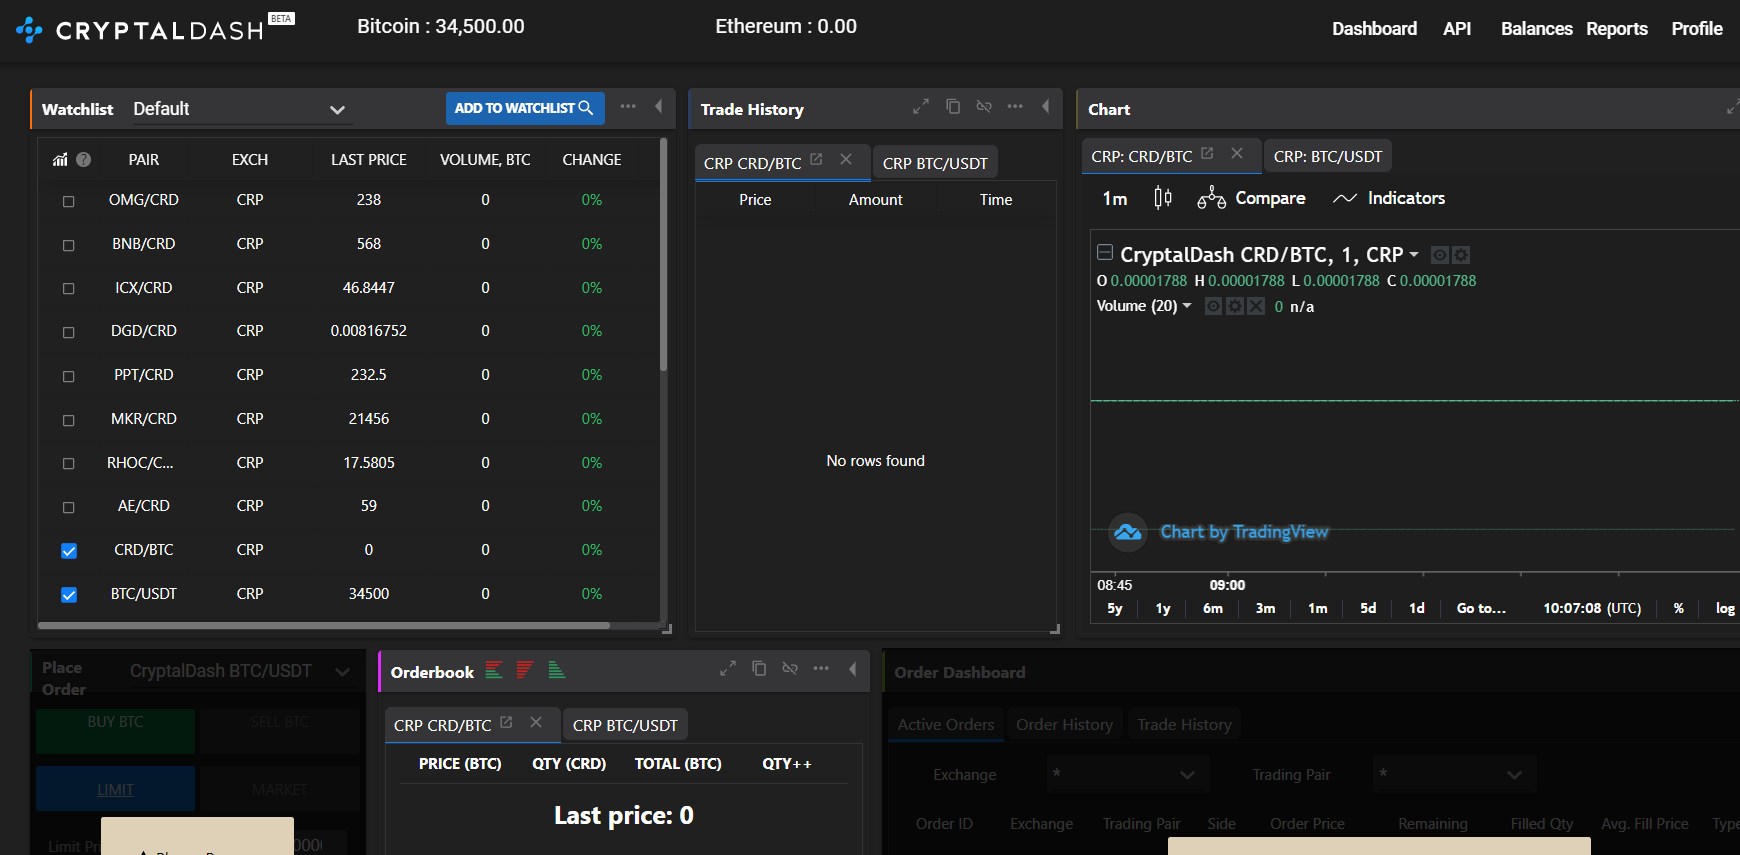
Task: Open the Watchlist more options menu
Action: [628, 107]
